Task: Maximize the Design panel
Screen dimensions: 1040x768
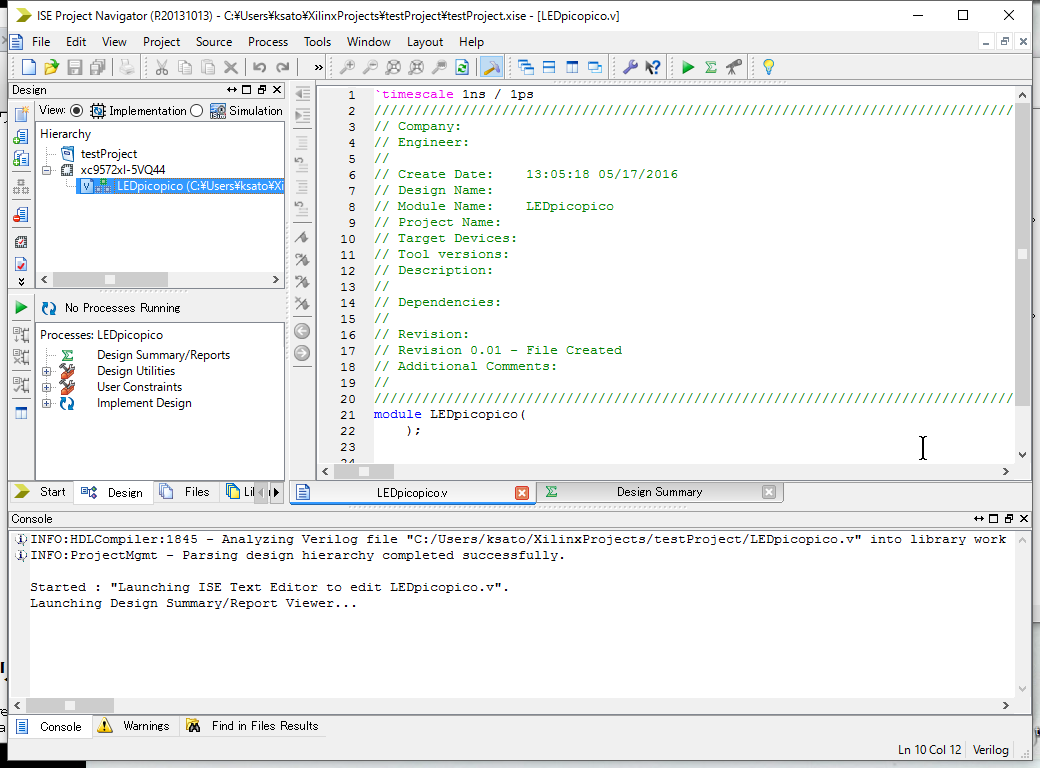Action: (x=247, y=90)
